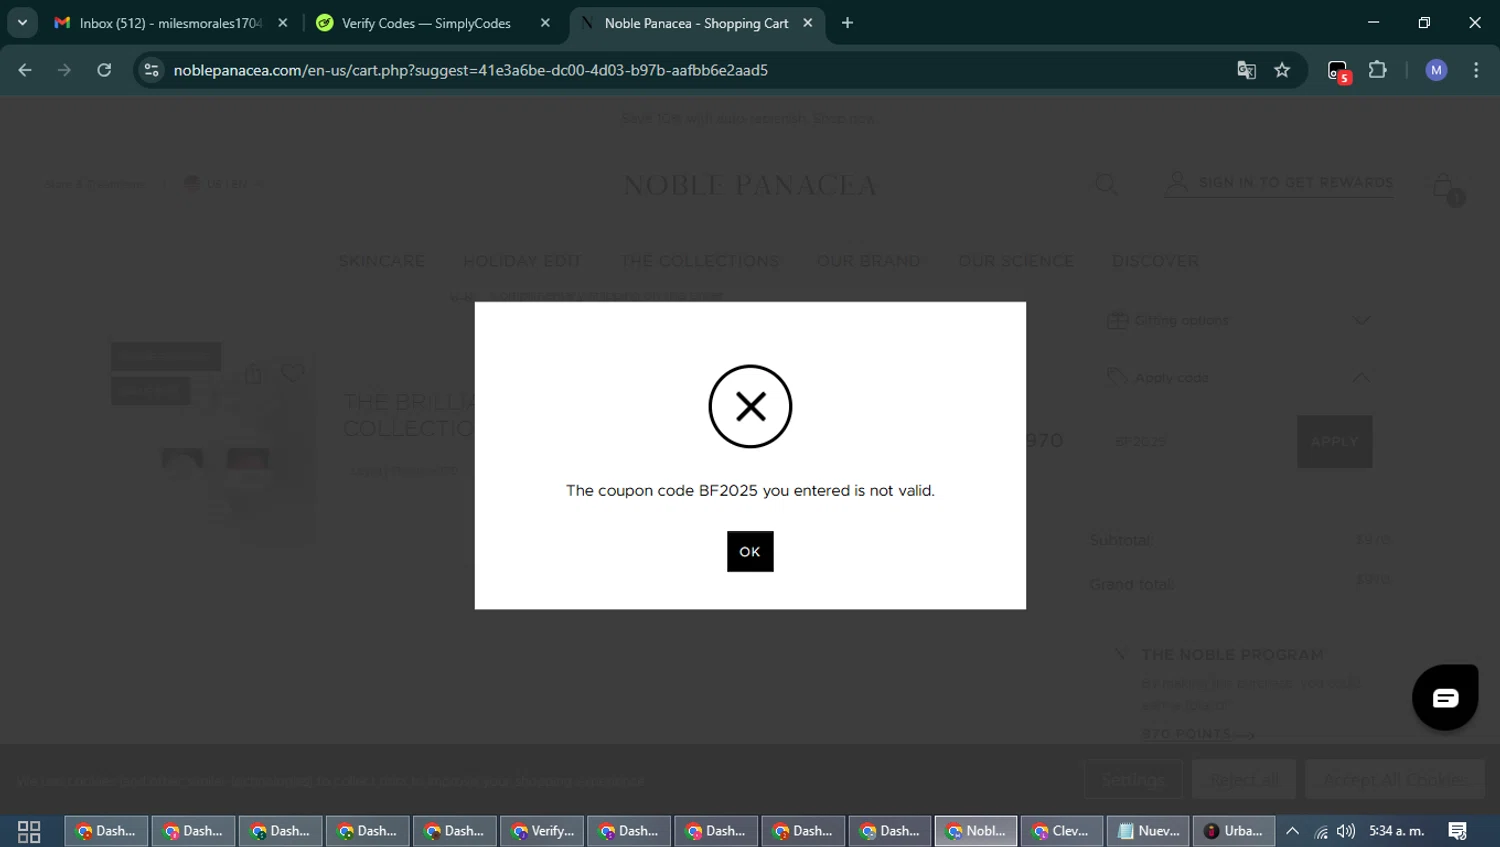
Task: Open the Clev... taskbar Chrome window
Action: (x=1062, y=831)
